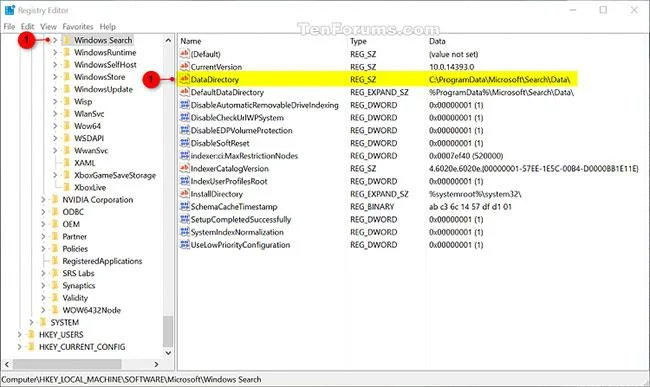650x387 pixels.
Task: Click the DWORD icon beside SetupCompletedSuccessfully
Action: coord(185,219)
